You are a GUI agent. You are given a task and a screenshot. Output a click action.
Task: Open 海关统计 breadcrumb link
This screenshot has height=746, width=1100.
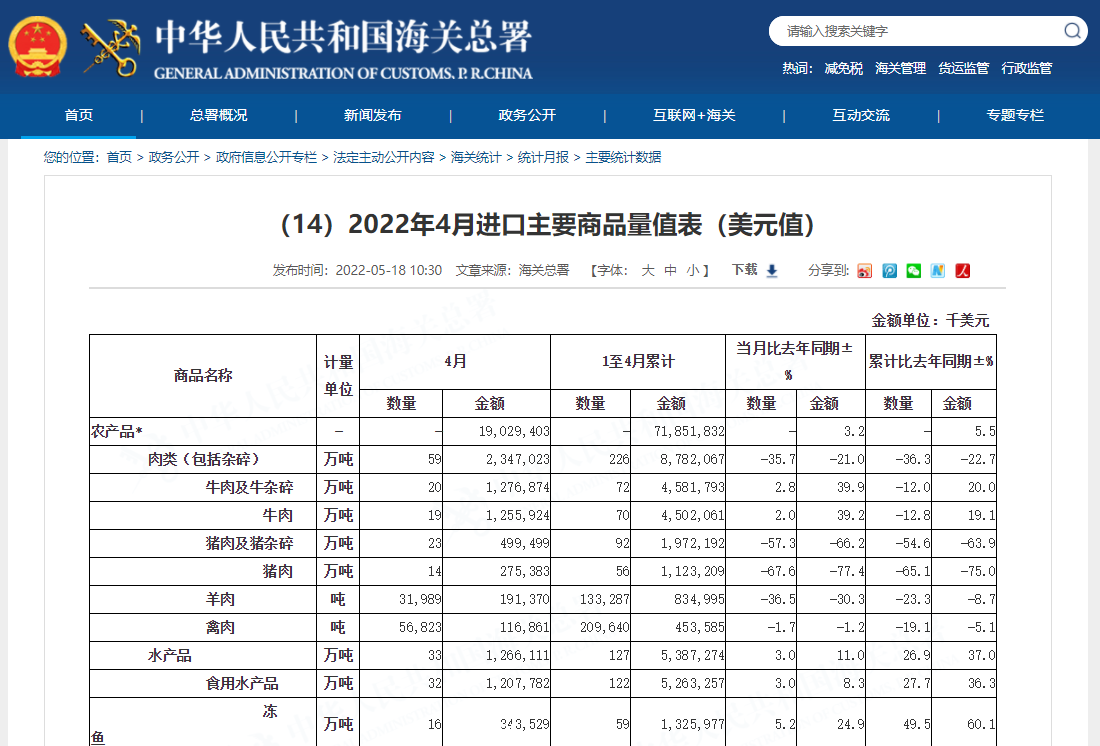(x=476, y=157)
